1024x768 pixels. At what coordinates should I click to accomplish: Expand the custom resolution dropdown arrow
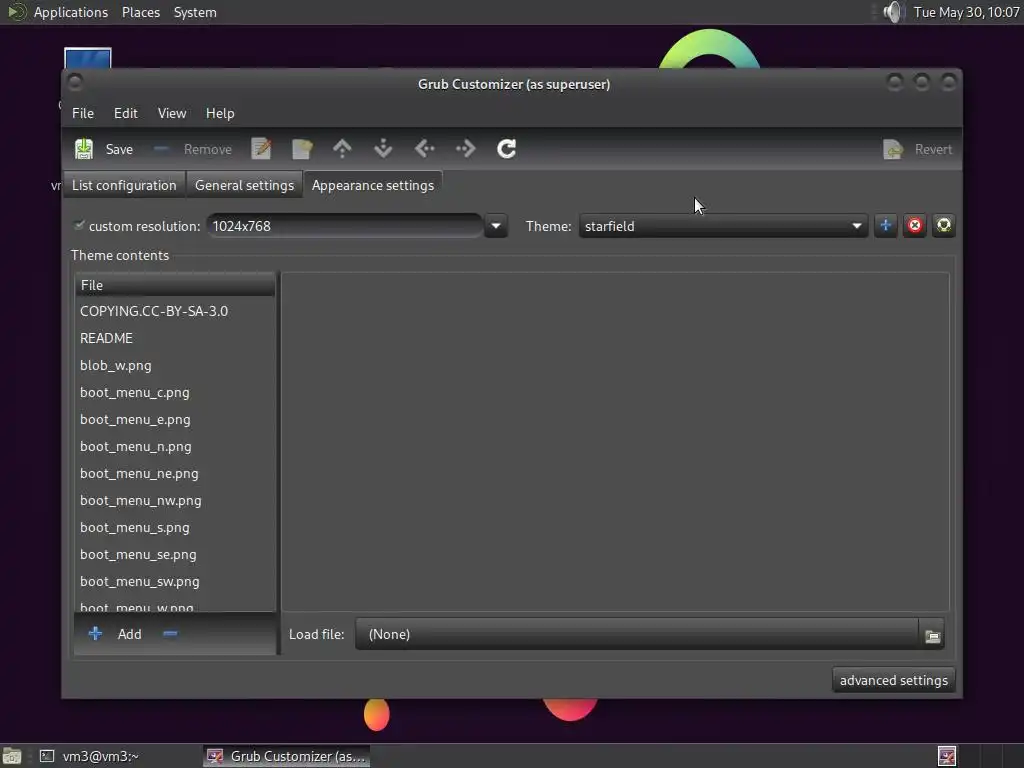click(x=496, y=226)
